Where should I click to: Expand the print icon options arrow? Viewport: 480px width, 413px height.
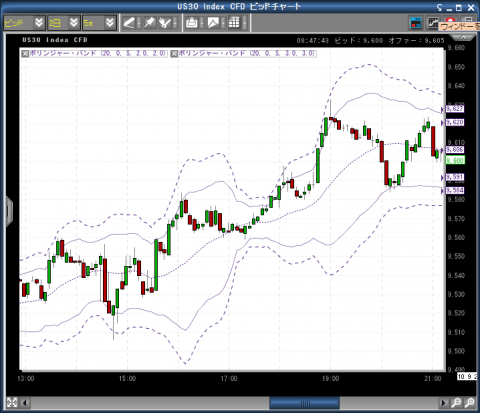[201, 23]
